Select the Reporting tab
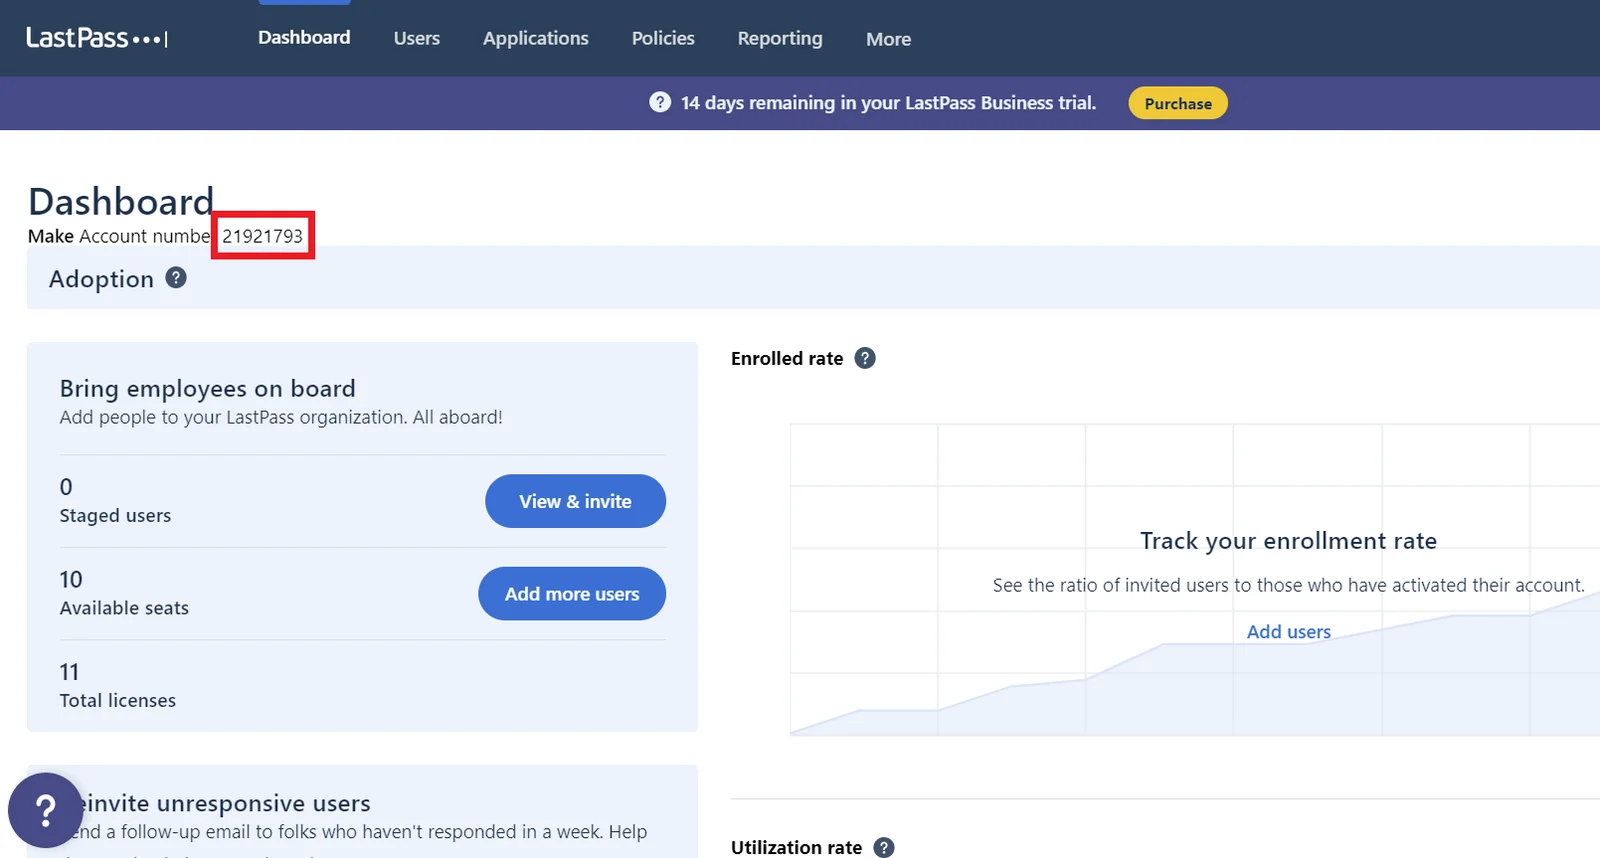 pyautogui.click(x=780, y=38)
